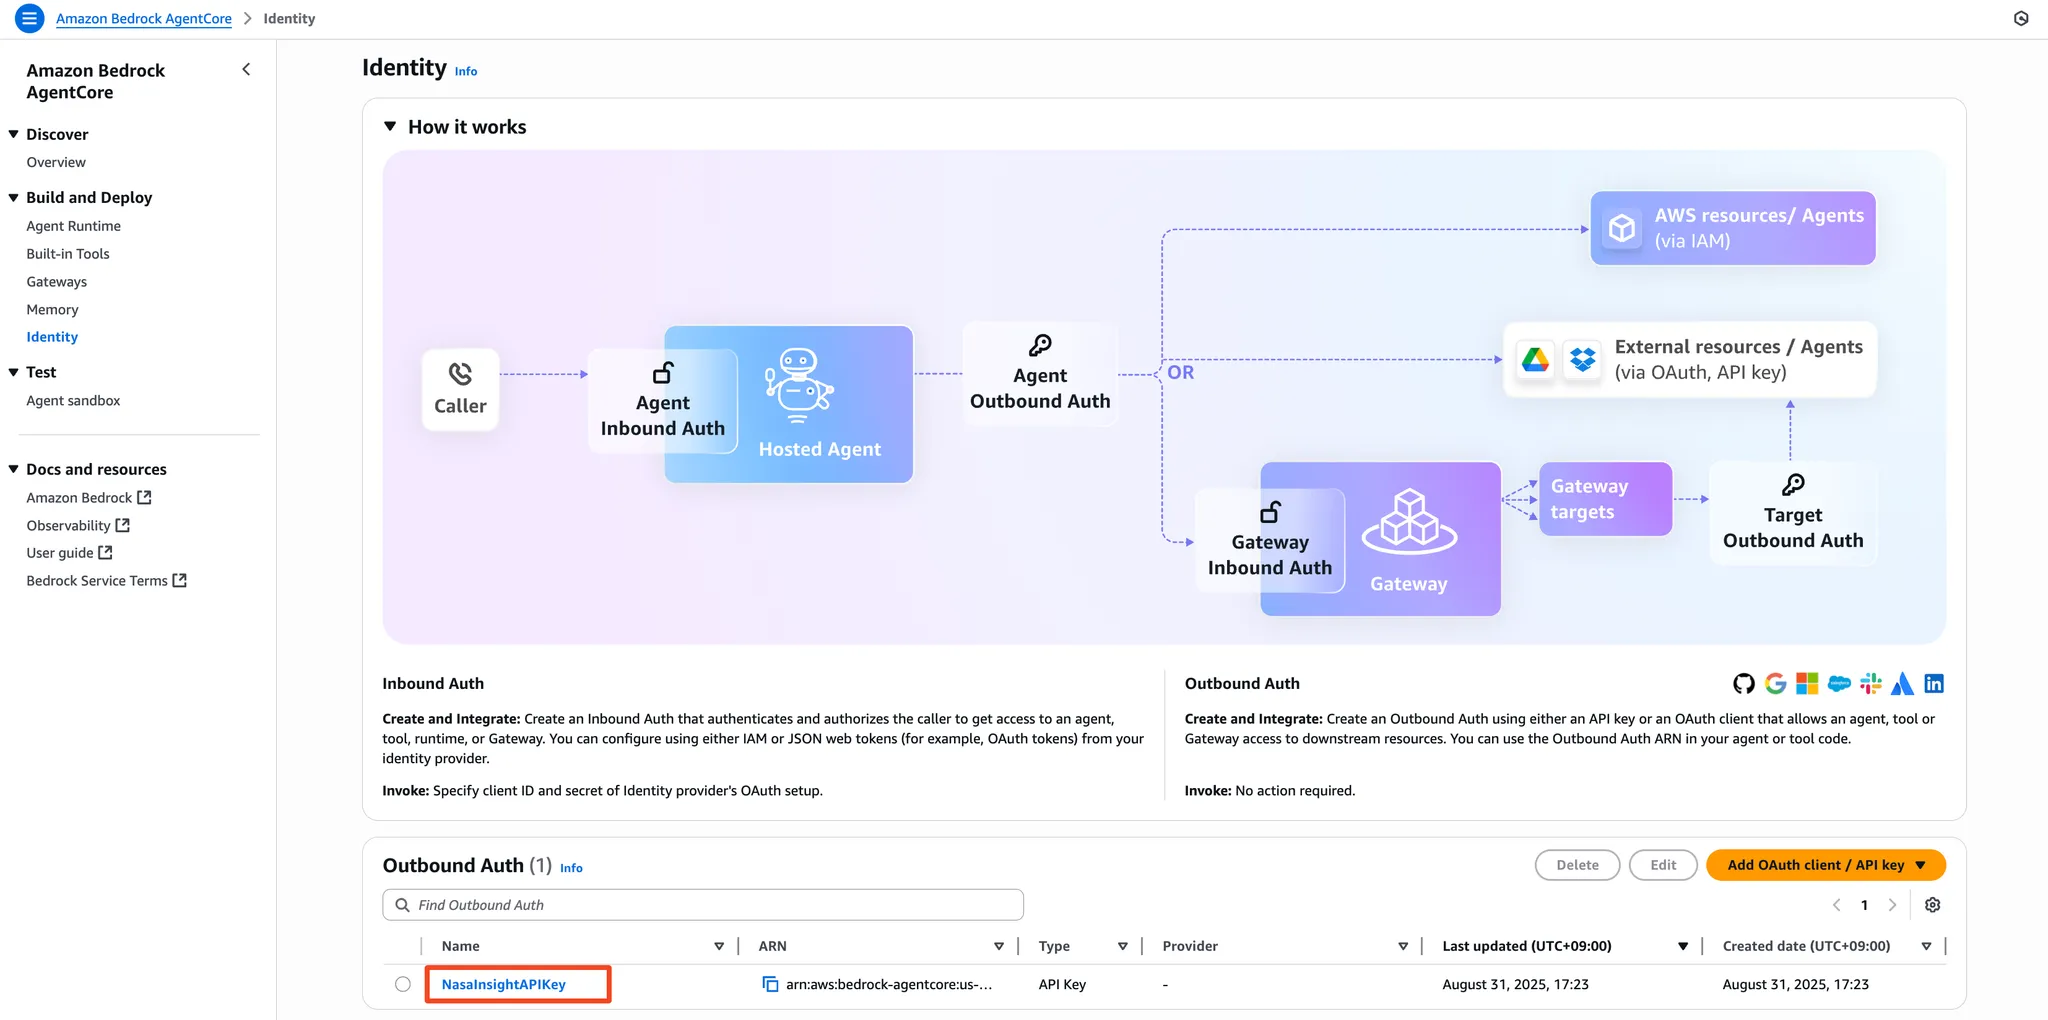Open Bedrock Service Terms external link
This screenshot has width=2048, height=1020.
pos(107,581)
